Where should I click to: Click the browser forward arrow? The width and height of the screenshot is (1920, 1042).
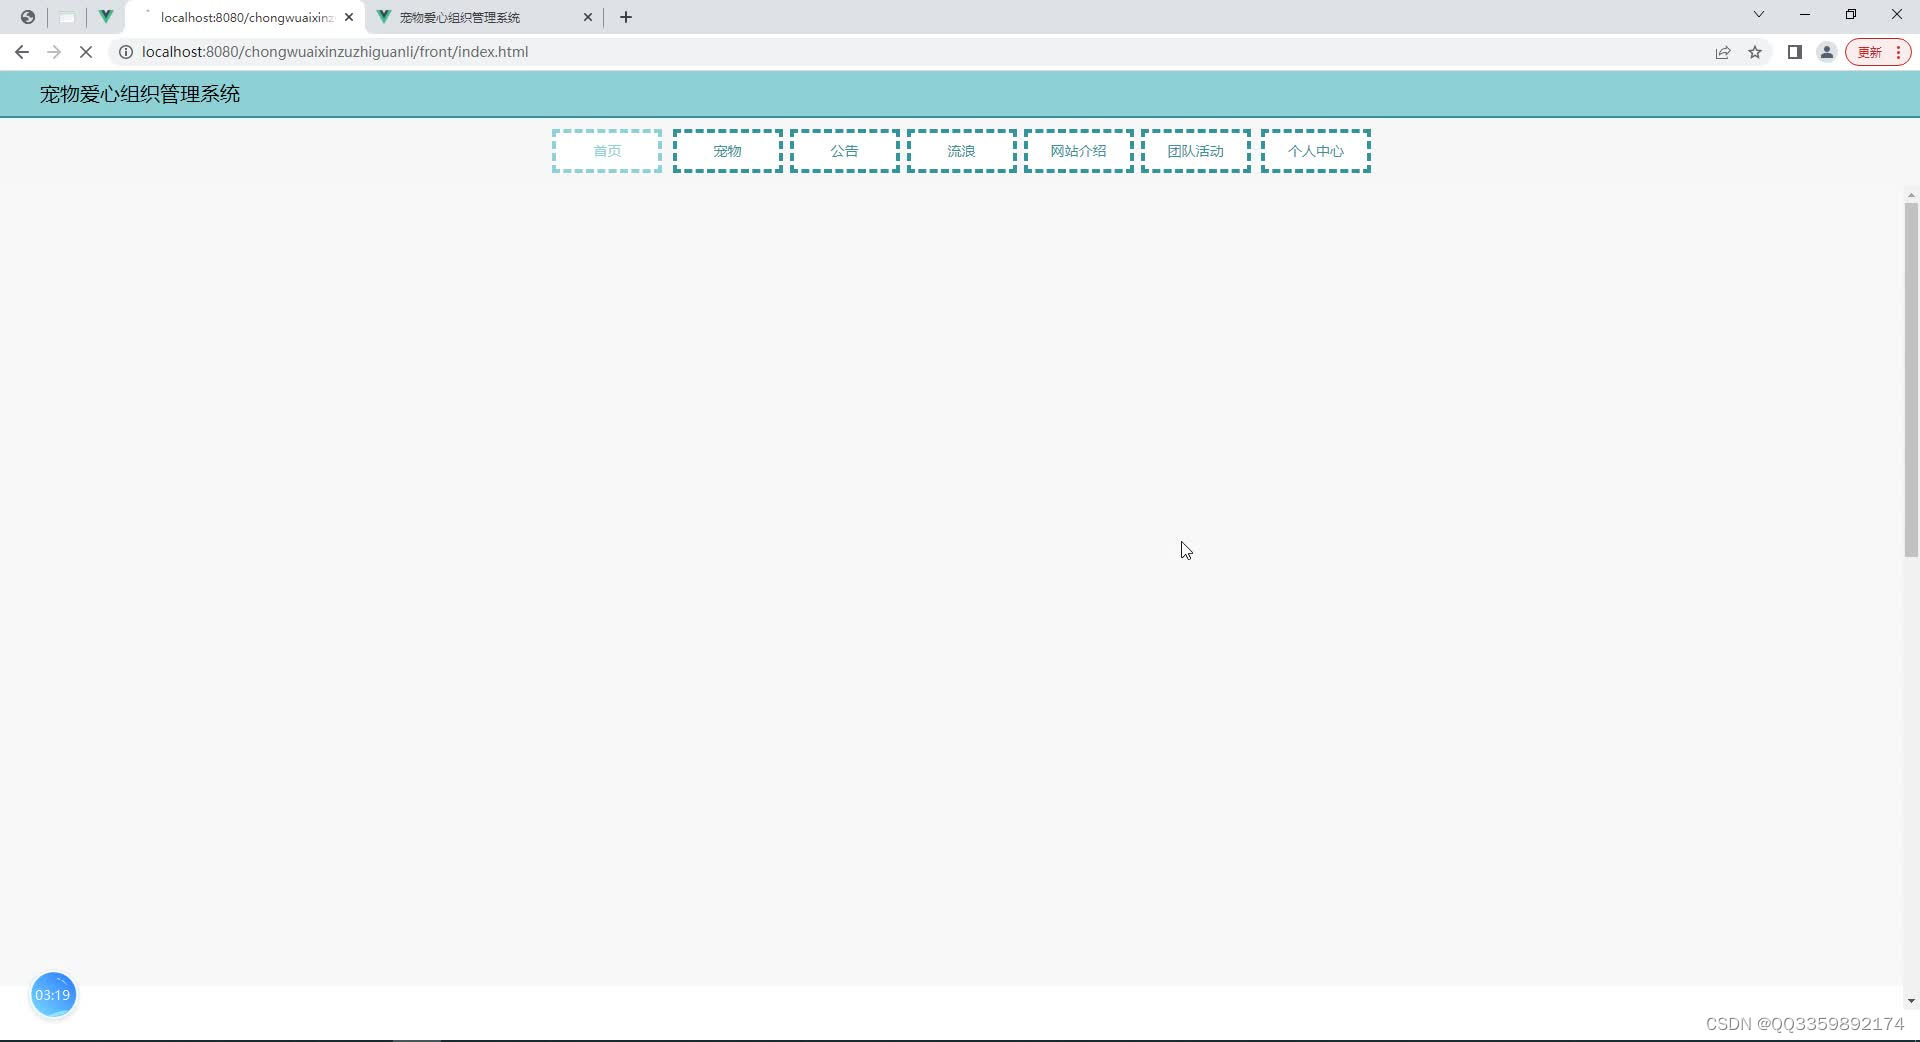click(54, 52)
